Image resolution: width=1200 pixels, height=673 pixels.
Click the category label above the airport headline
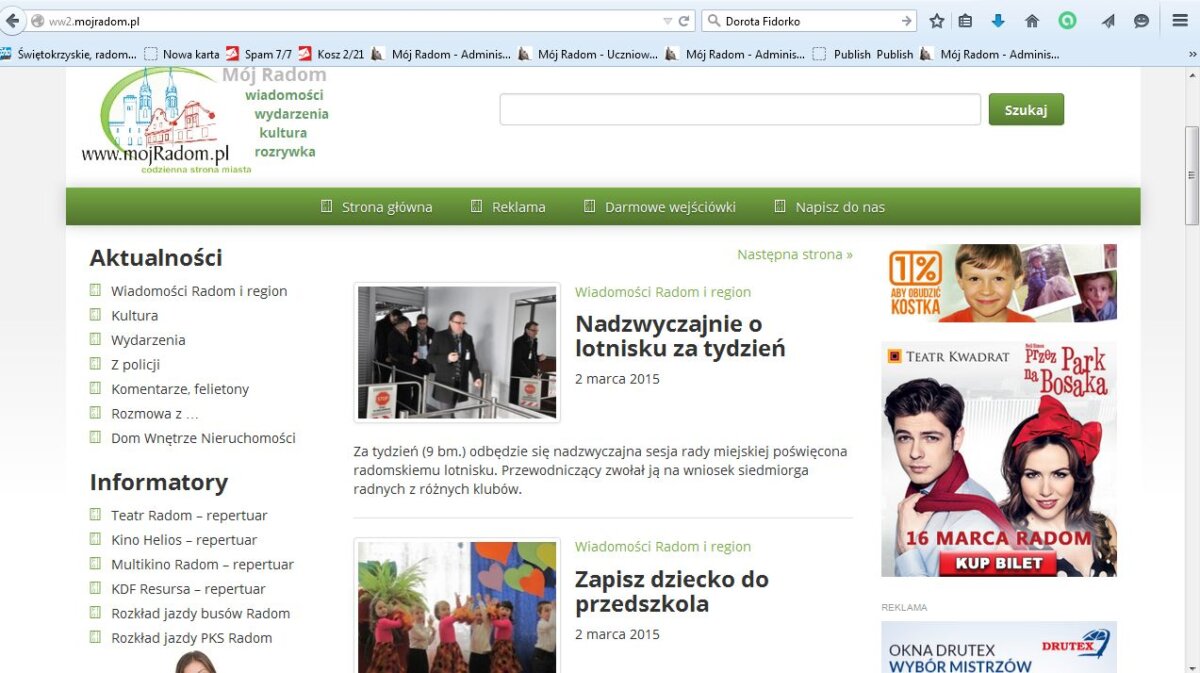pos(663,292)
